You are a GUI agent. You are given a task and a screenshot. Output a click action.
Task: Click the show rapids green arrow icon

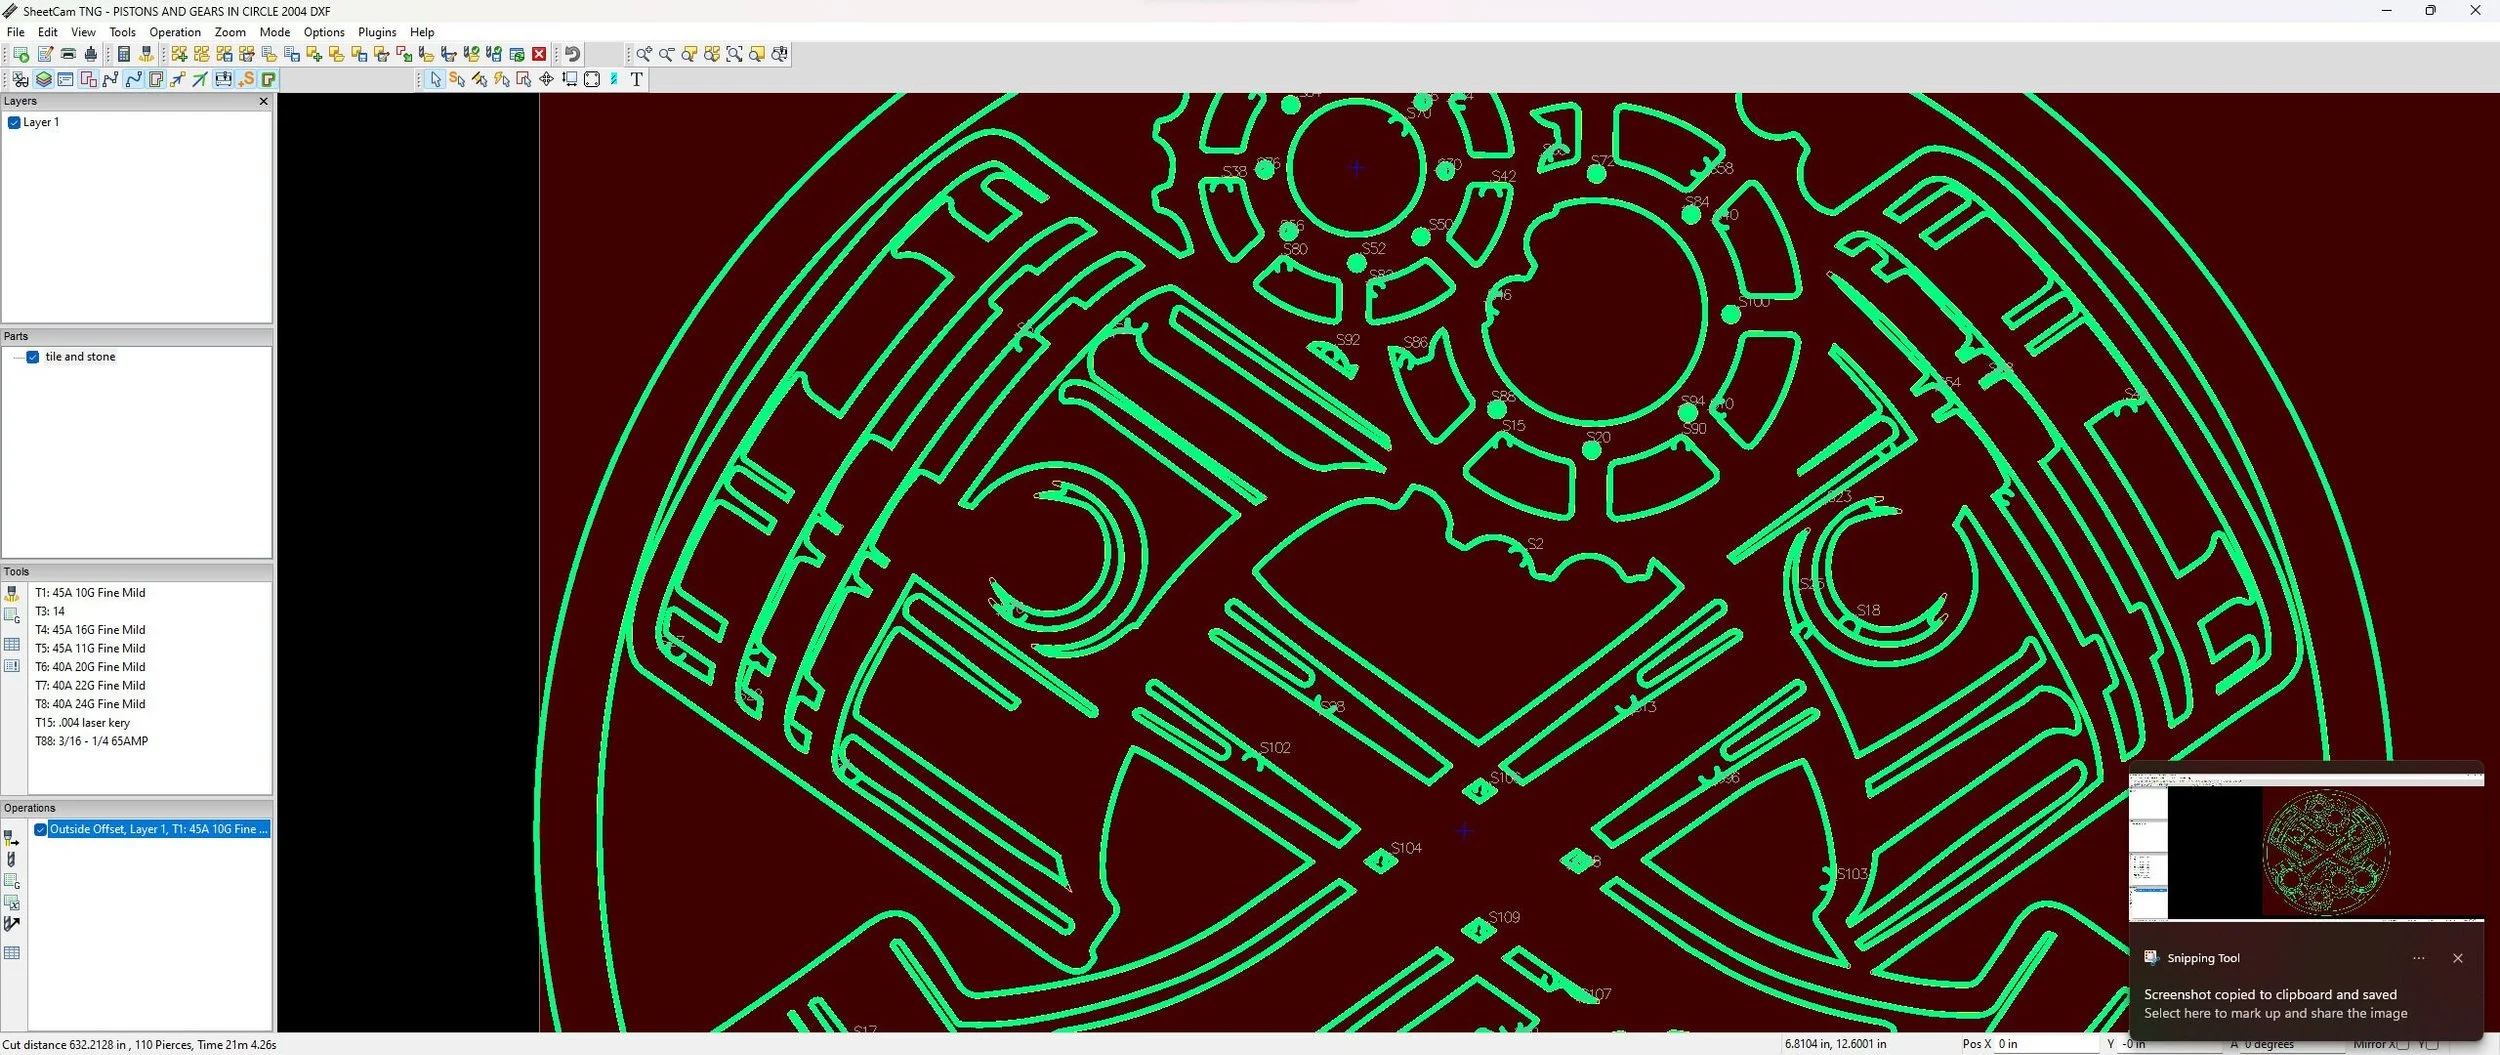click(200, 79)
